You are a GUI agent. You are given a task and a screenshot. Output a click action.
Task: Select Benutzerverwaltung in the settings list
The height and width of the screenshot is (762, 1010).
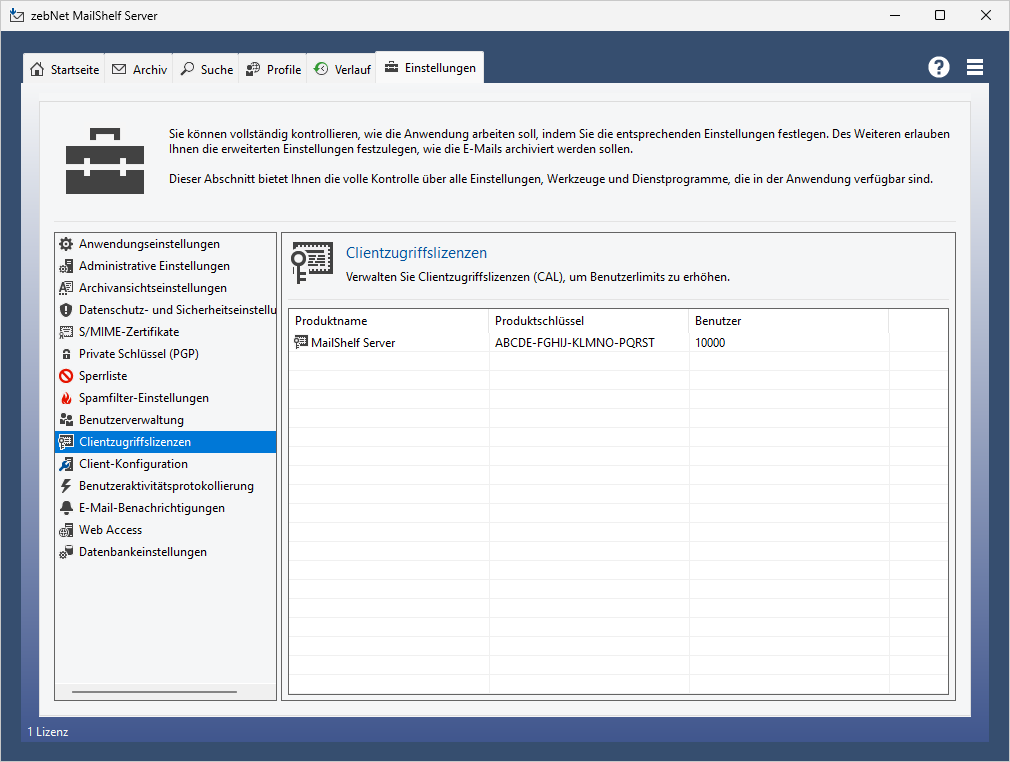(131, 420)
